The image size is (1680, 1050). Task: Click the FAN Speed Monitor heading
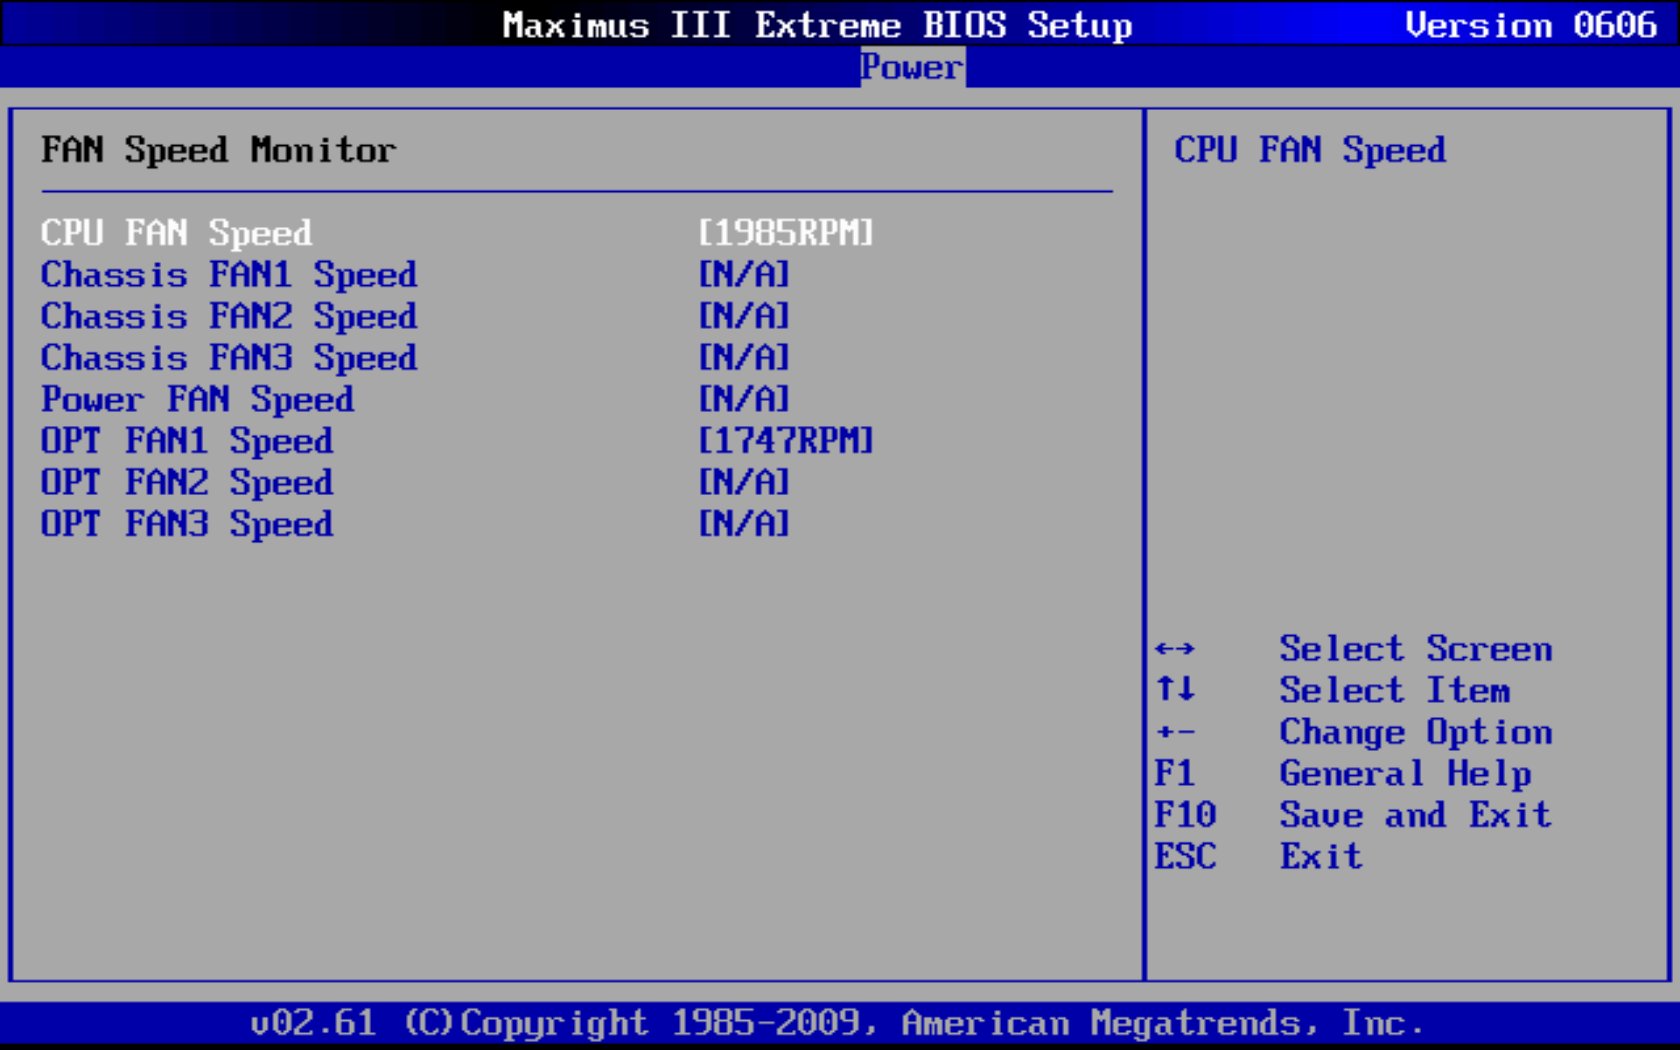pyautogui.click(x=219, y=150)
